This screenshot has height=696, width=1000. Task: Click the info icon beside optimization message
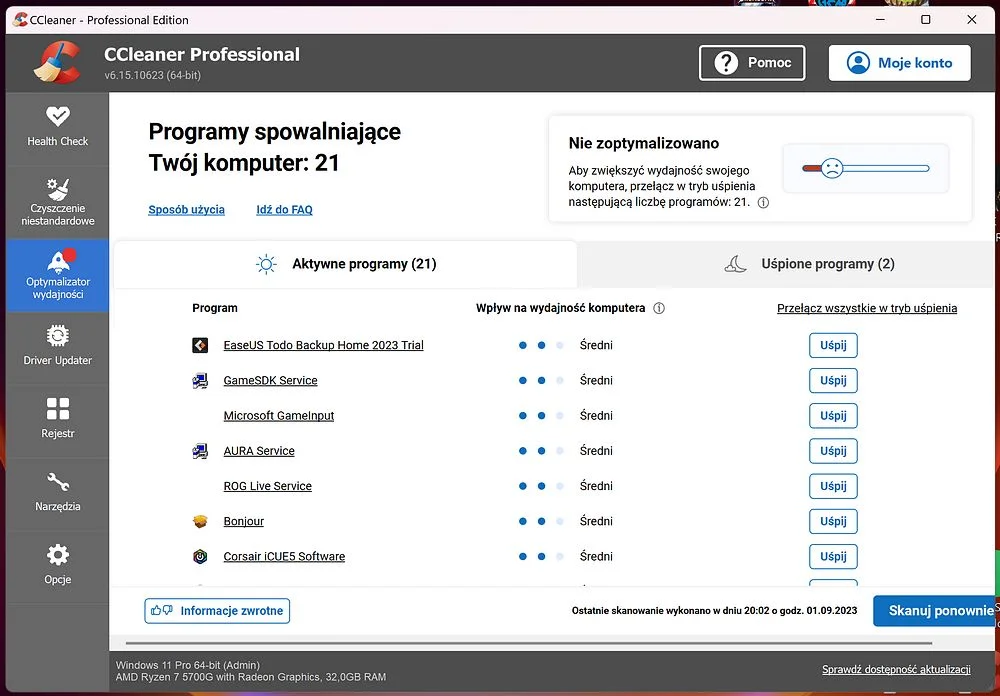(x=763, y=203)
